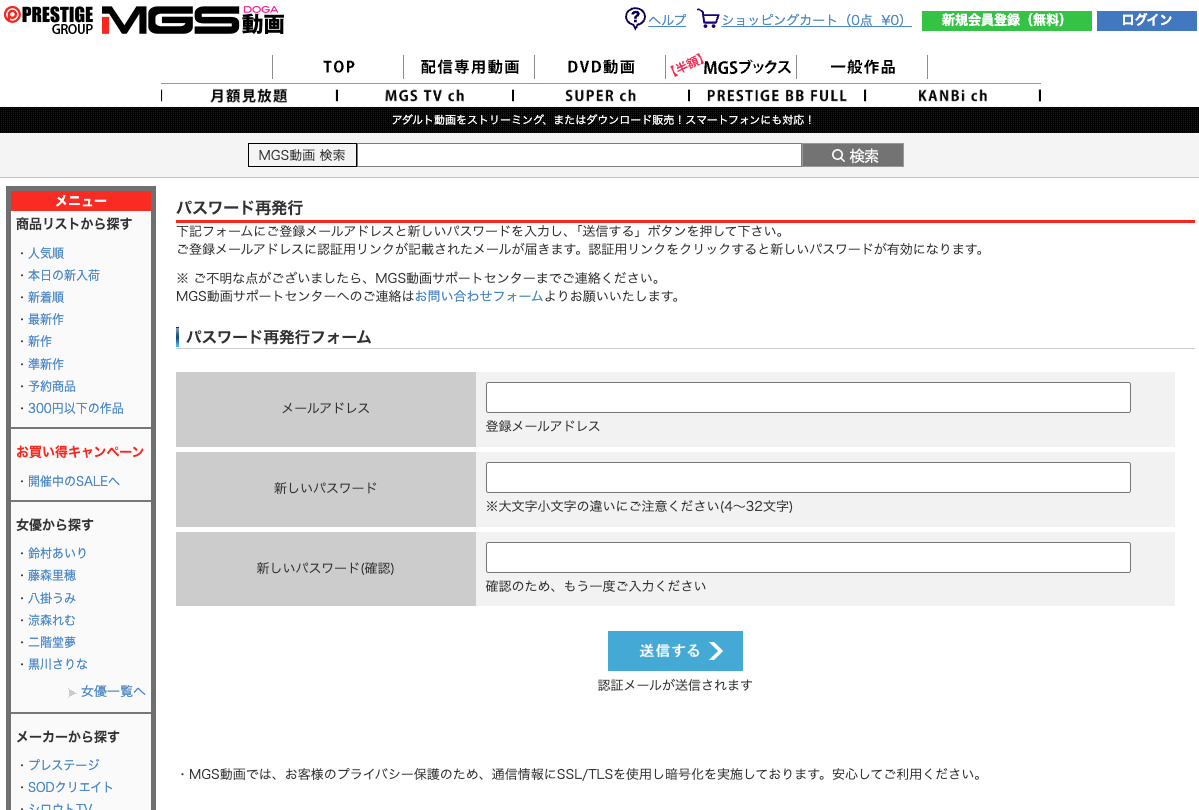Click the 送信する submit button
The width and height of the screenshot is (1199, 810).
click(x=675, y=651)
